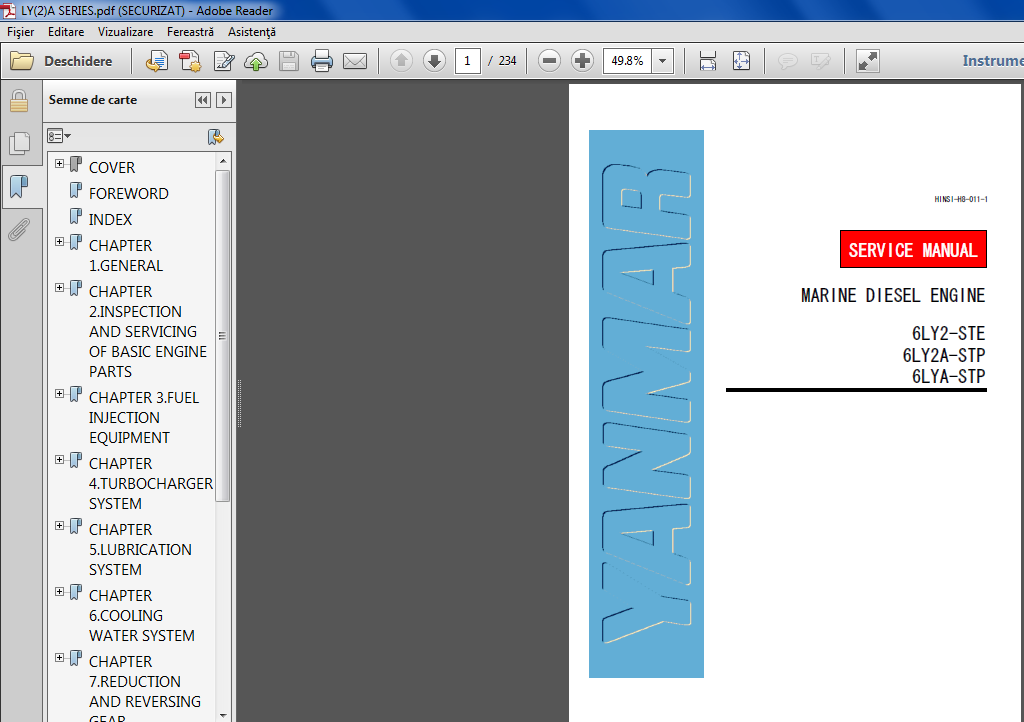
Task: Go to next page arrow
Action: tap(434, 61)
